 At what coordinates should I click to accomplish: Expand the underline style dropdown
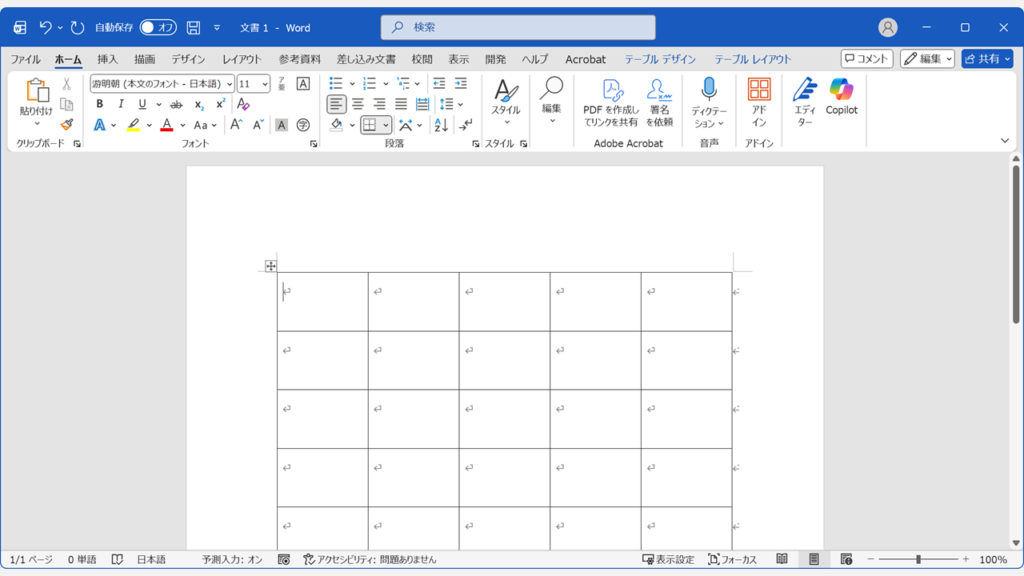(x=158, y=104)
